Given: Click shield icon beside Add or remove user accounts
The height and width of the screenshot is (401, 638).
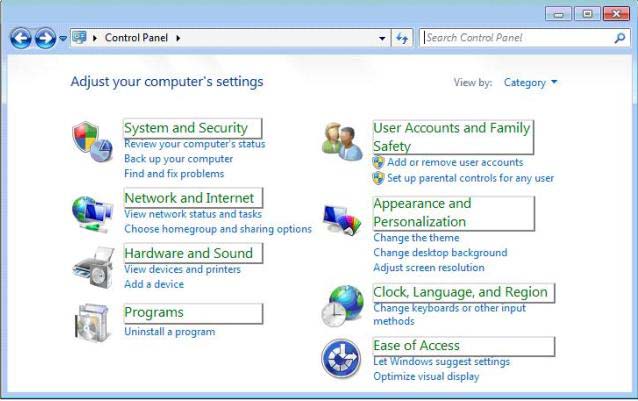Looking at the screenshot, I should point(378,162).
